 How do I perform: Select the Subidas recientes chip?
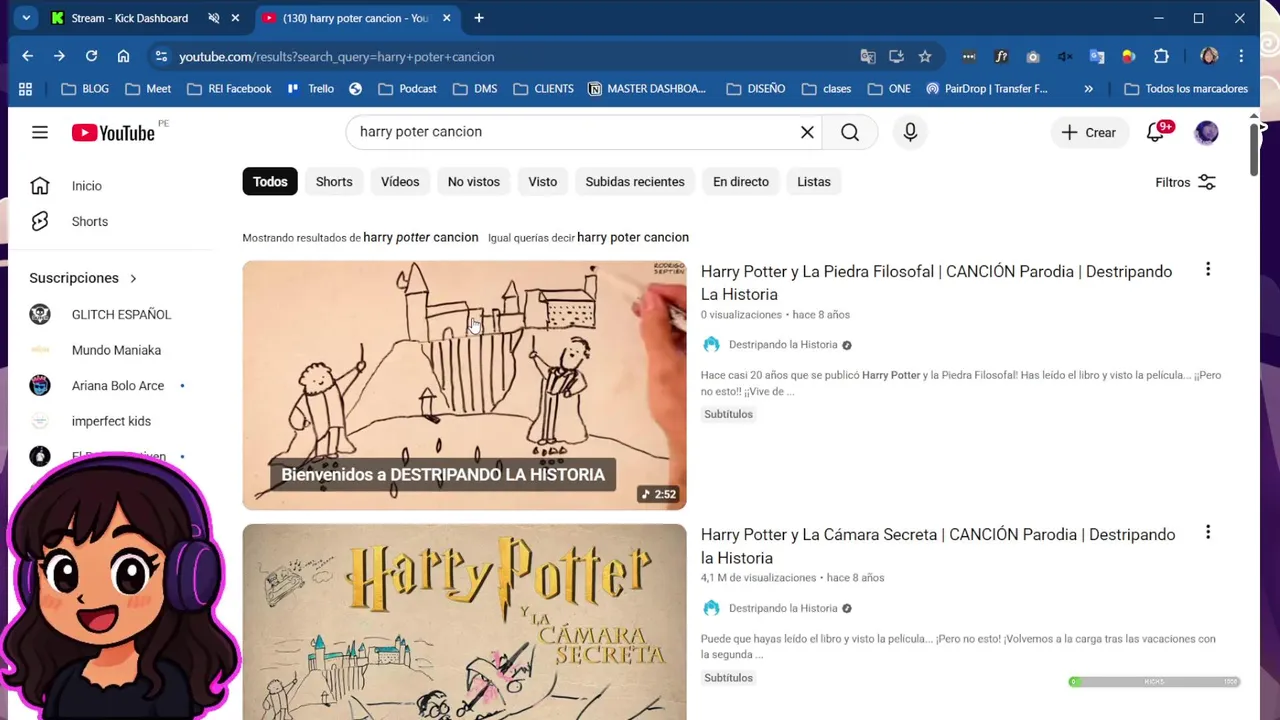pos(635,181)
